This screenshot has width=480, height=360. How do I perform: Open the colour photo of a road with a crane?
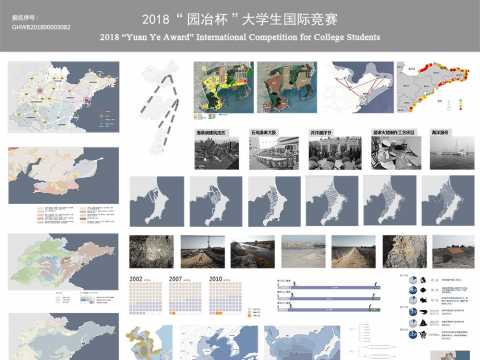203,252
